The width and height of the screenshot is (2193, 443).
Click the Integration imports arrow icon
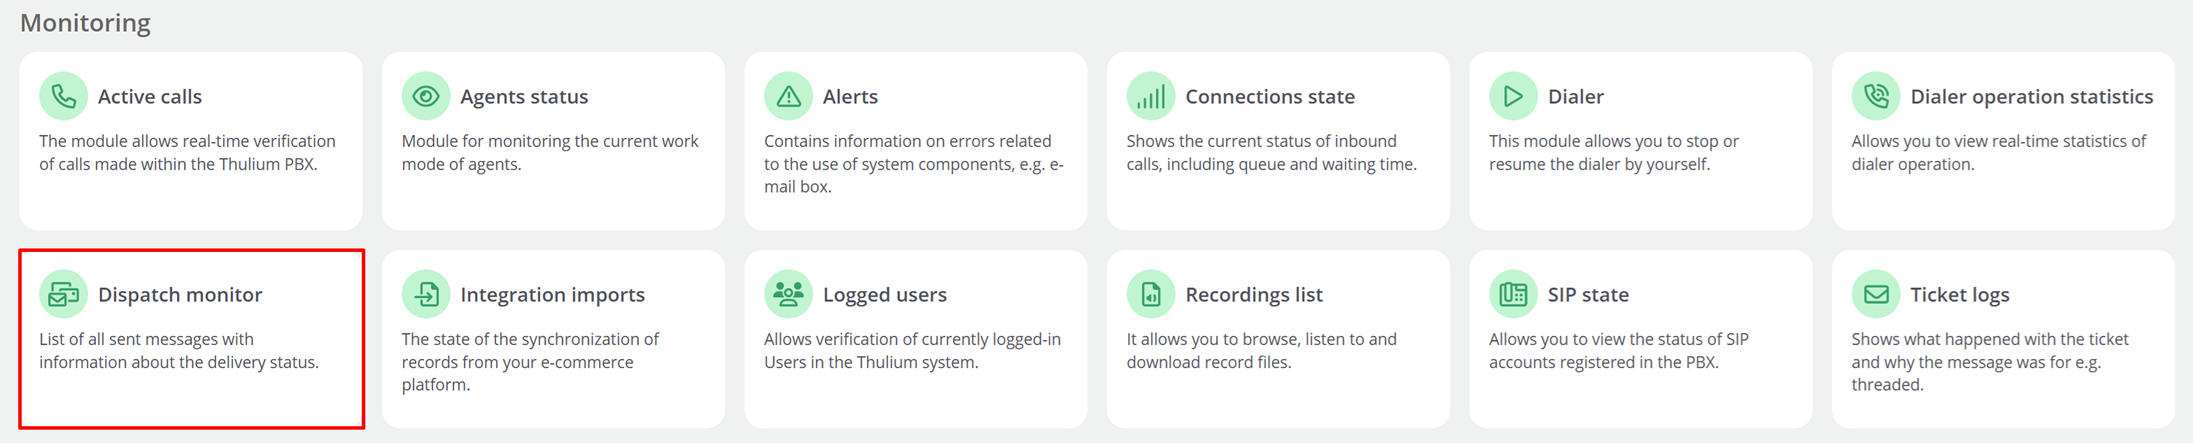point(426,294)
